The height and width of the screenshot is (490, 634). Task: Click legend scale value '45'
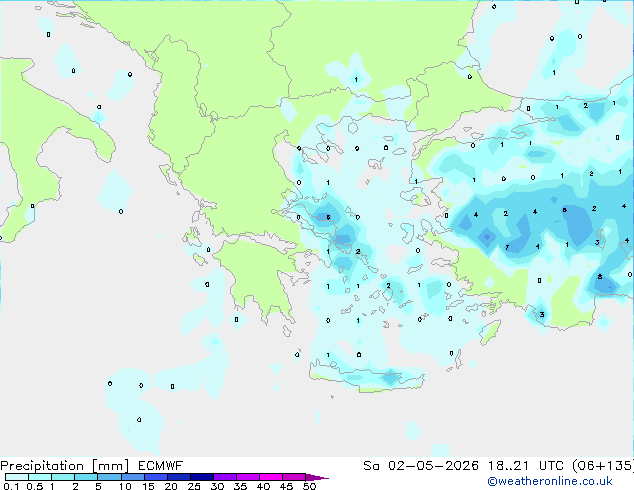[286, 486]
